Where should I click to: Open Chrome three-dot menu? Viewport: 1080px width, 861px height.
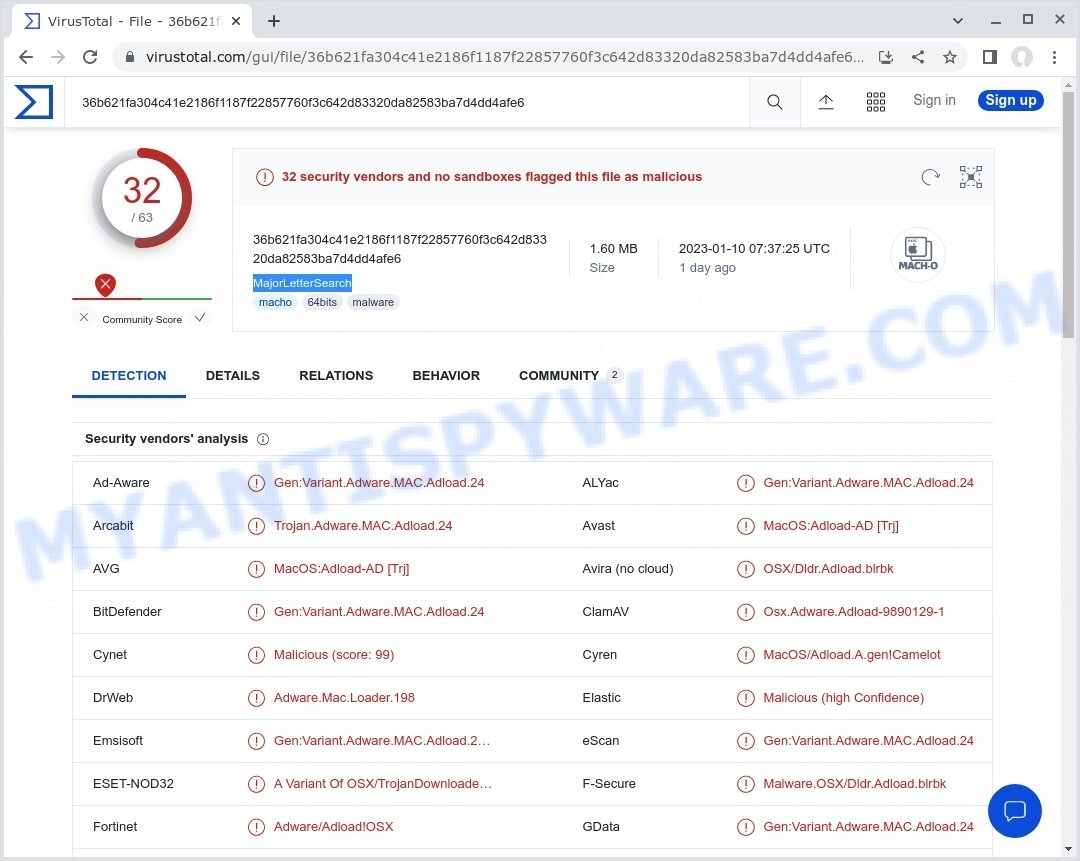coord(1054,57)
